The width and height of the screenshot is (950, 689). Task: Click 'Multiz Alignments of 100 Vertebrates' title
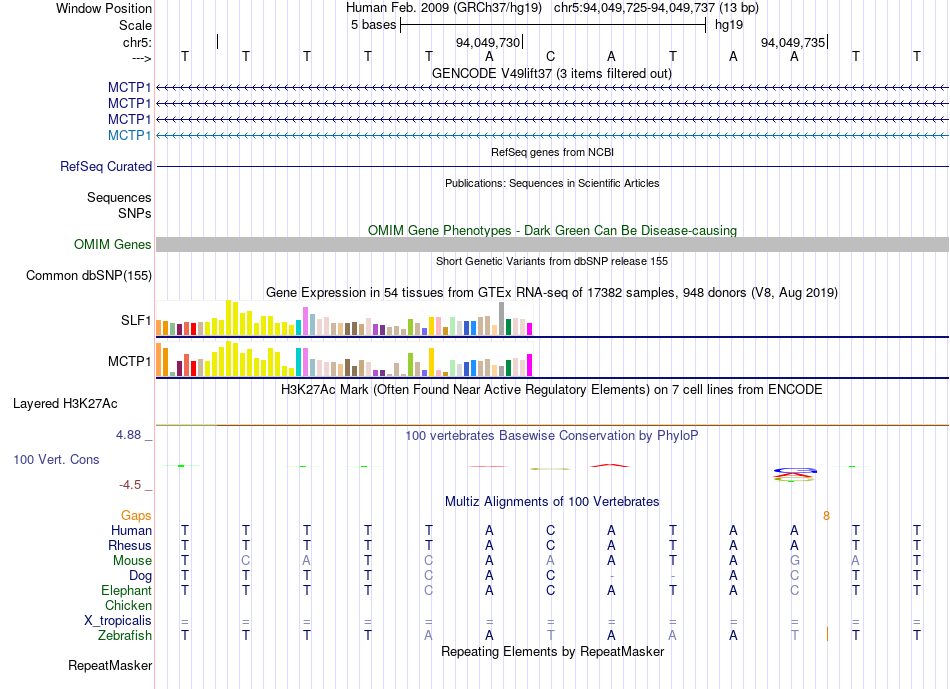tap(552, 502)
